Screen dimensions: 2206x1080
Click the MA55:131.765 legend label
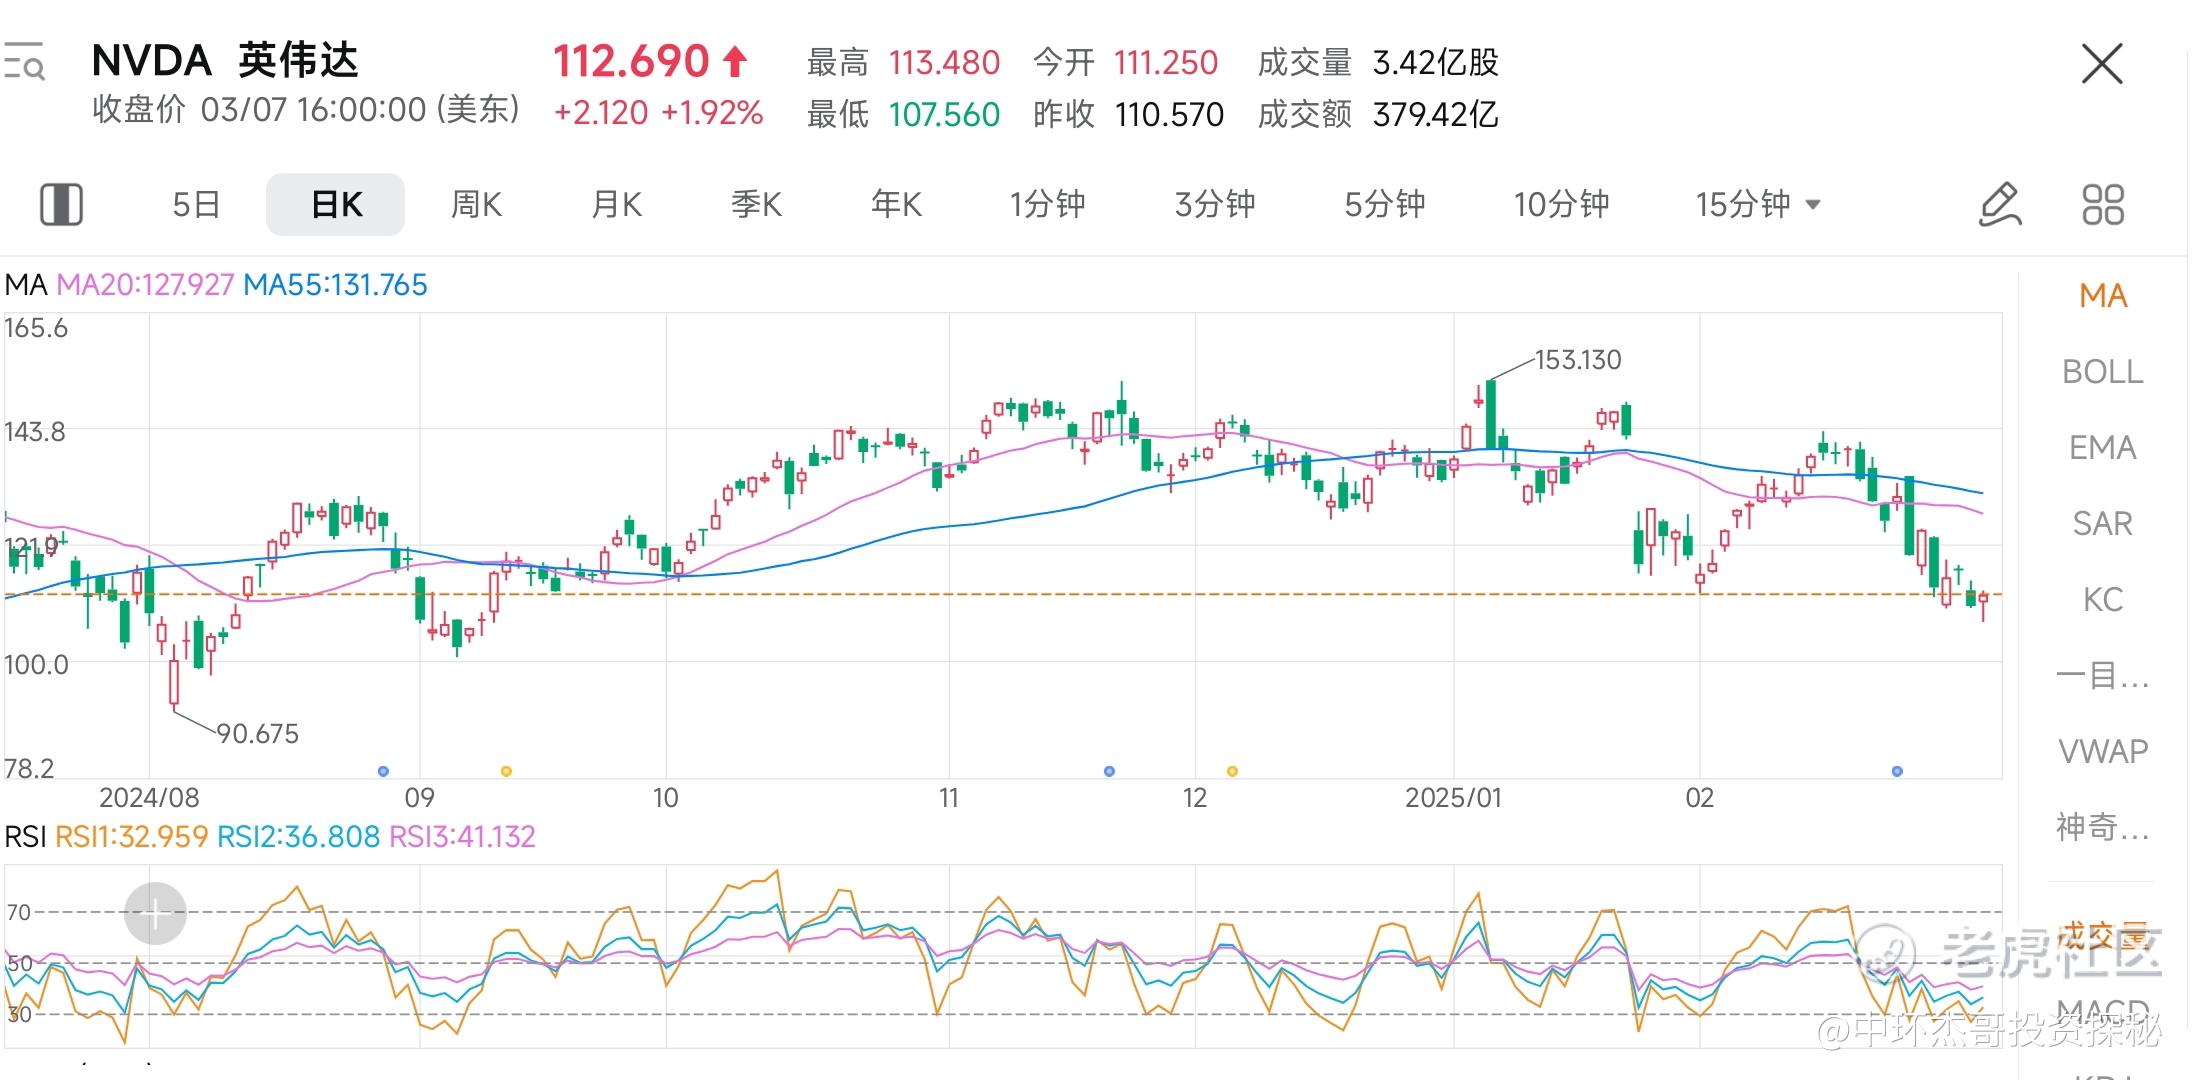335,285
